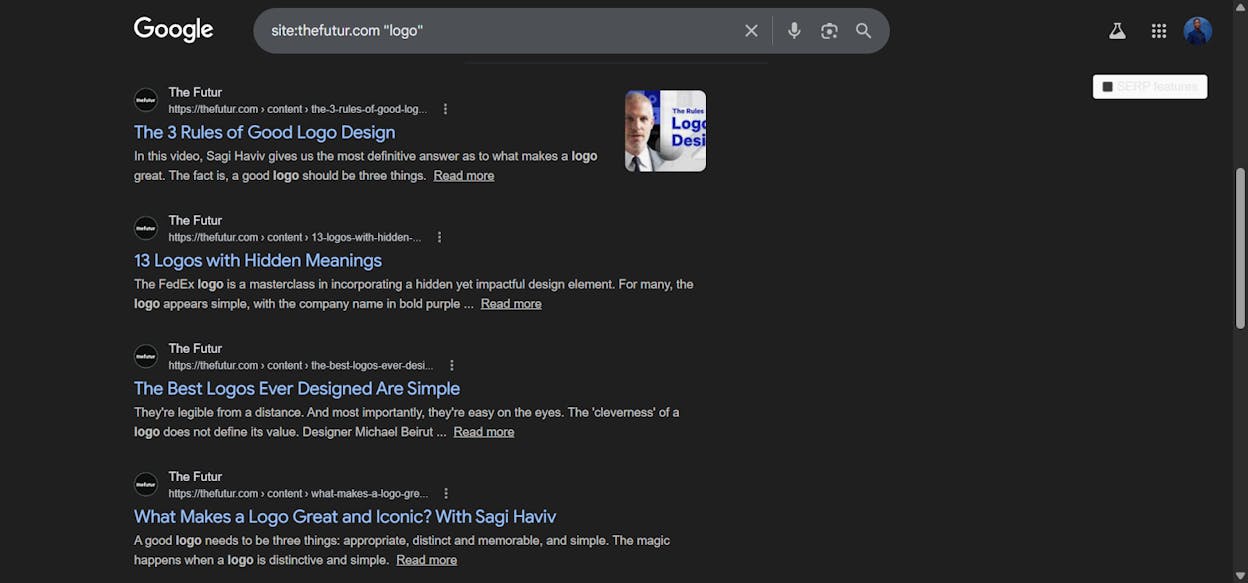The width and height of the screenshot is (1248, 583).
Task: Open the Google apps grid
Action: pos(1159,31)
